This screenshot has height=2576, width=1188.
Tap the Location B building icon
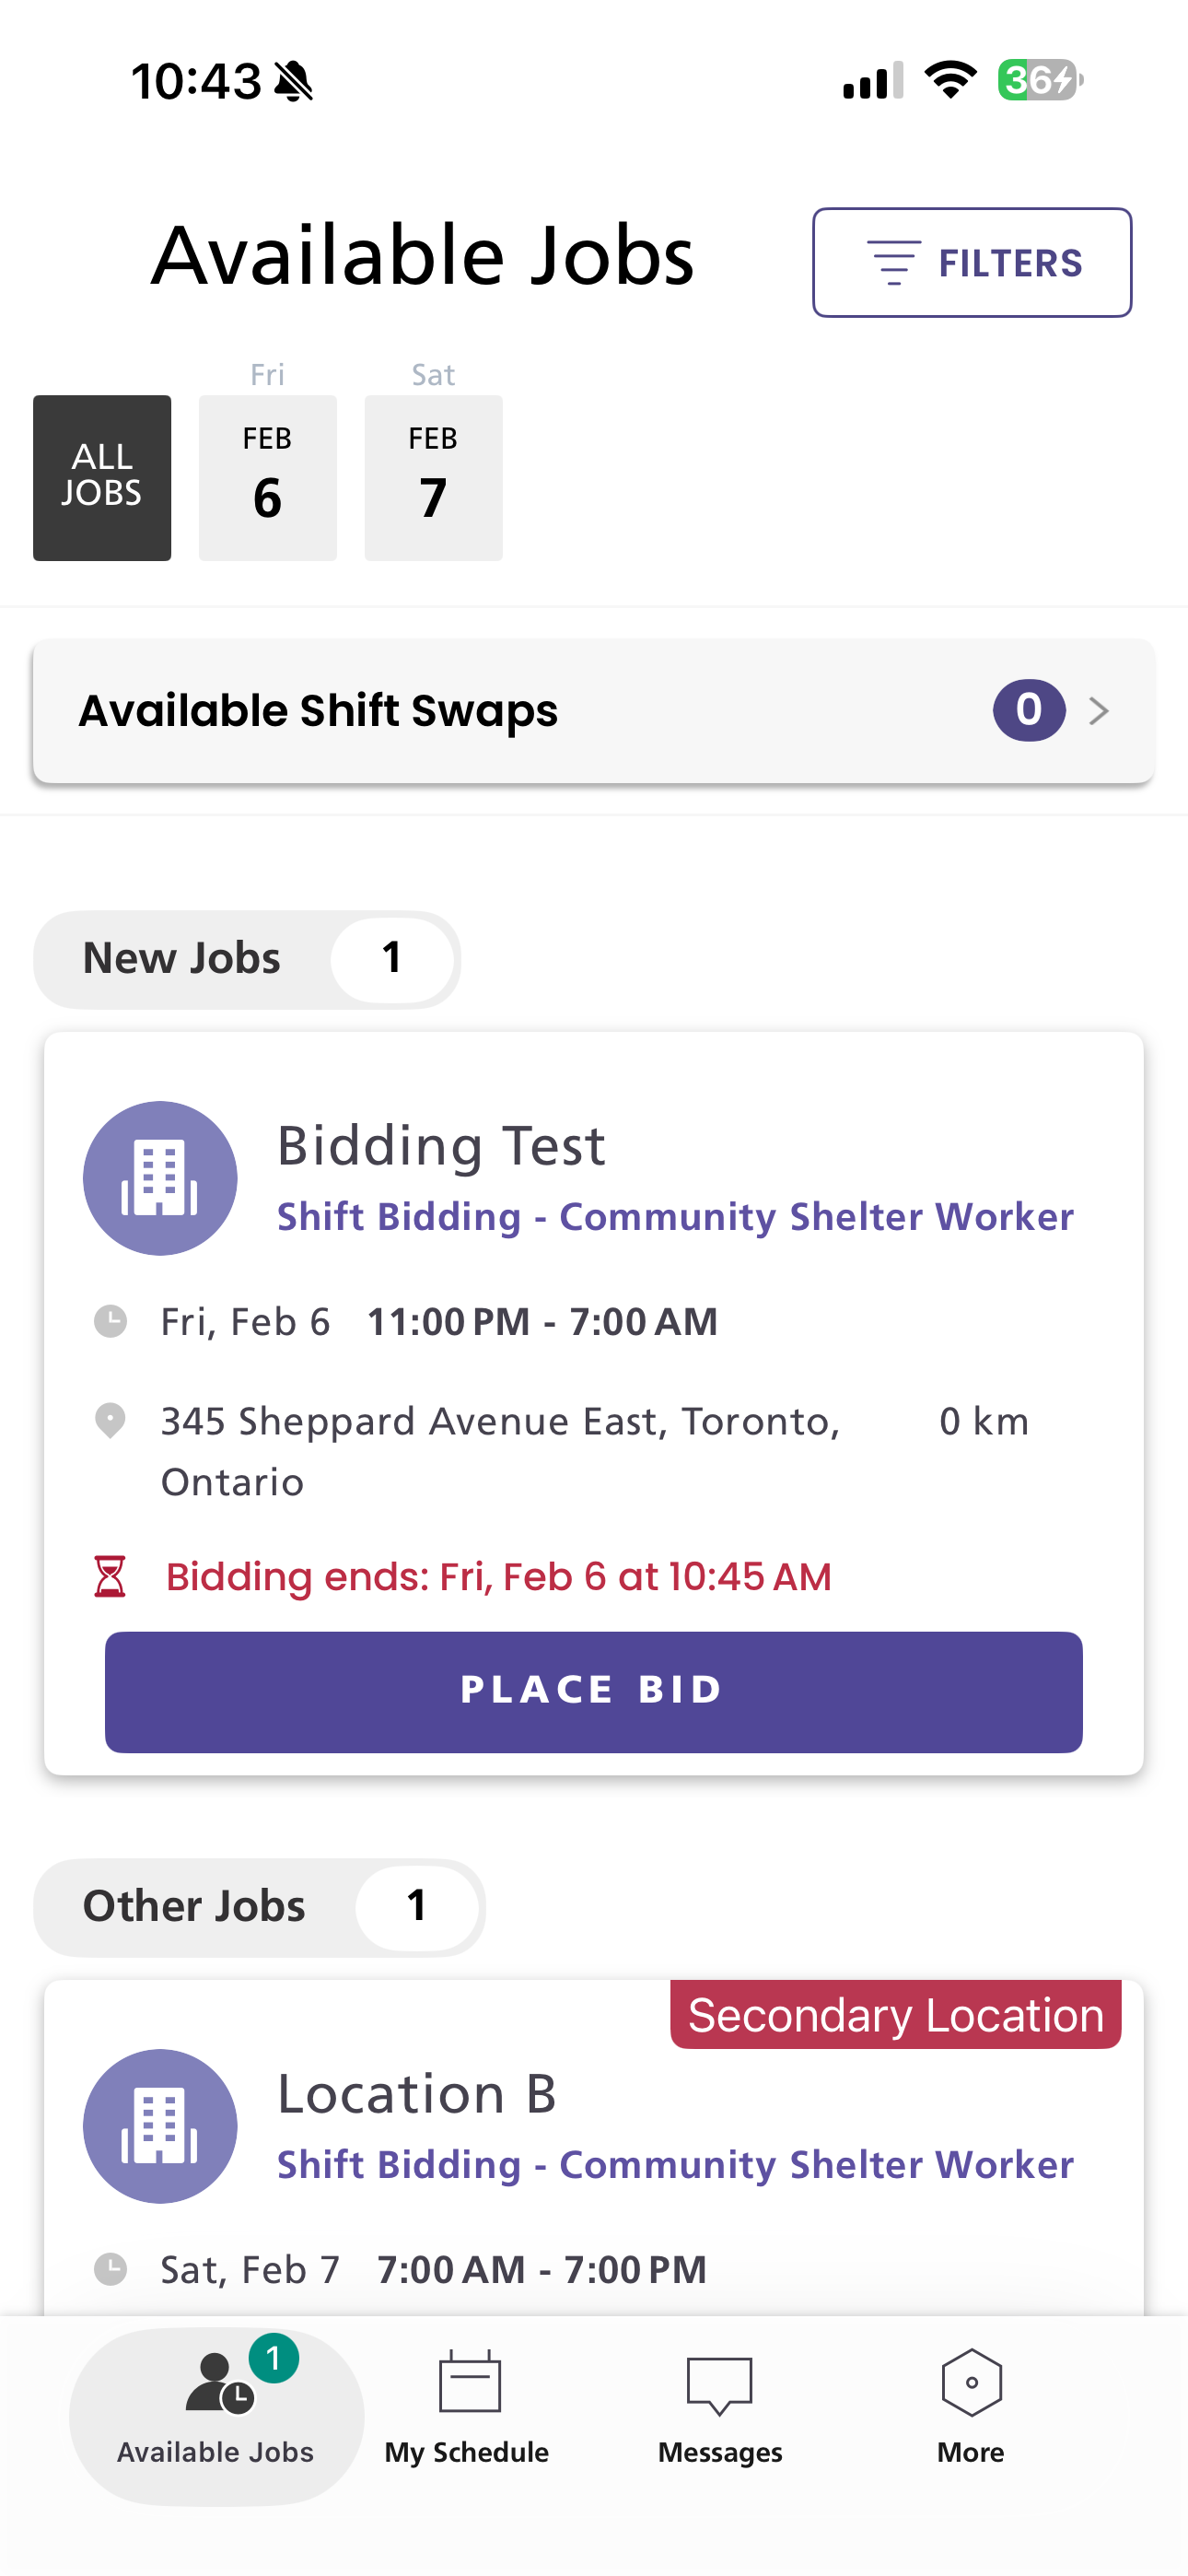(x=160, y=2126)
